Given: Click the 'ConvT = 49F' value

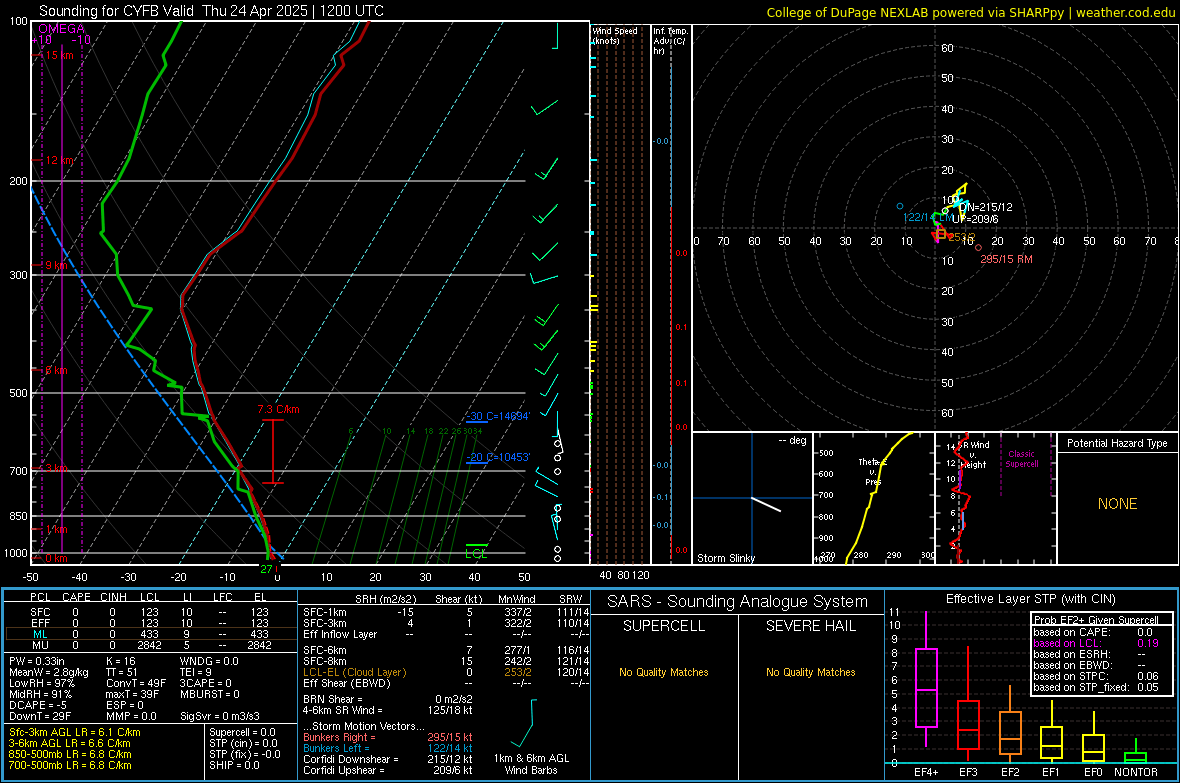Looking at the screenshot, I should click(135, 683).
